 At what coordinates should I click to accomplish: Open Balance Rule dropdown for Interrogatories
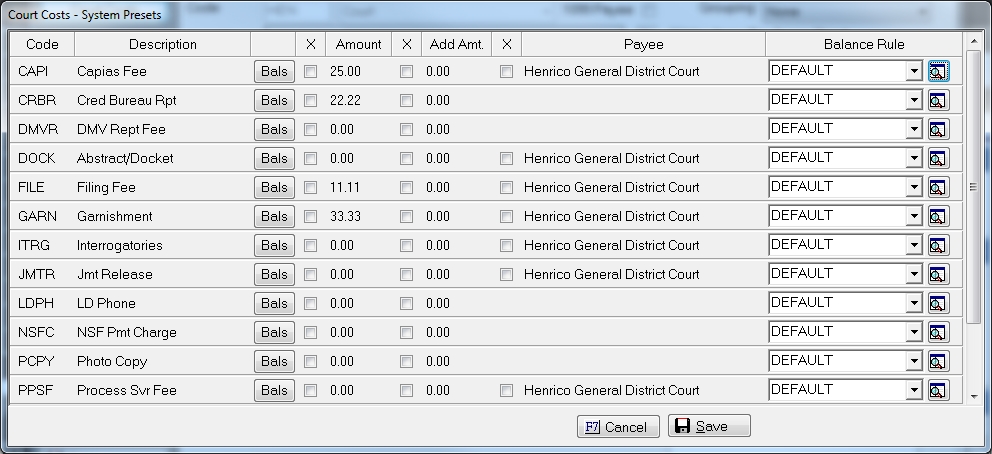[913, 245]
